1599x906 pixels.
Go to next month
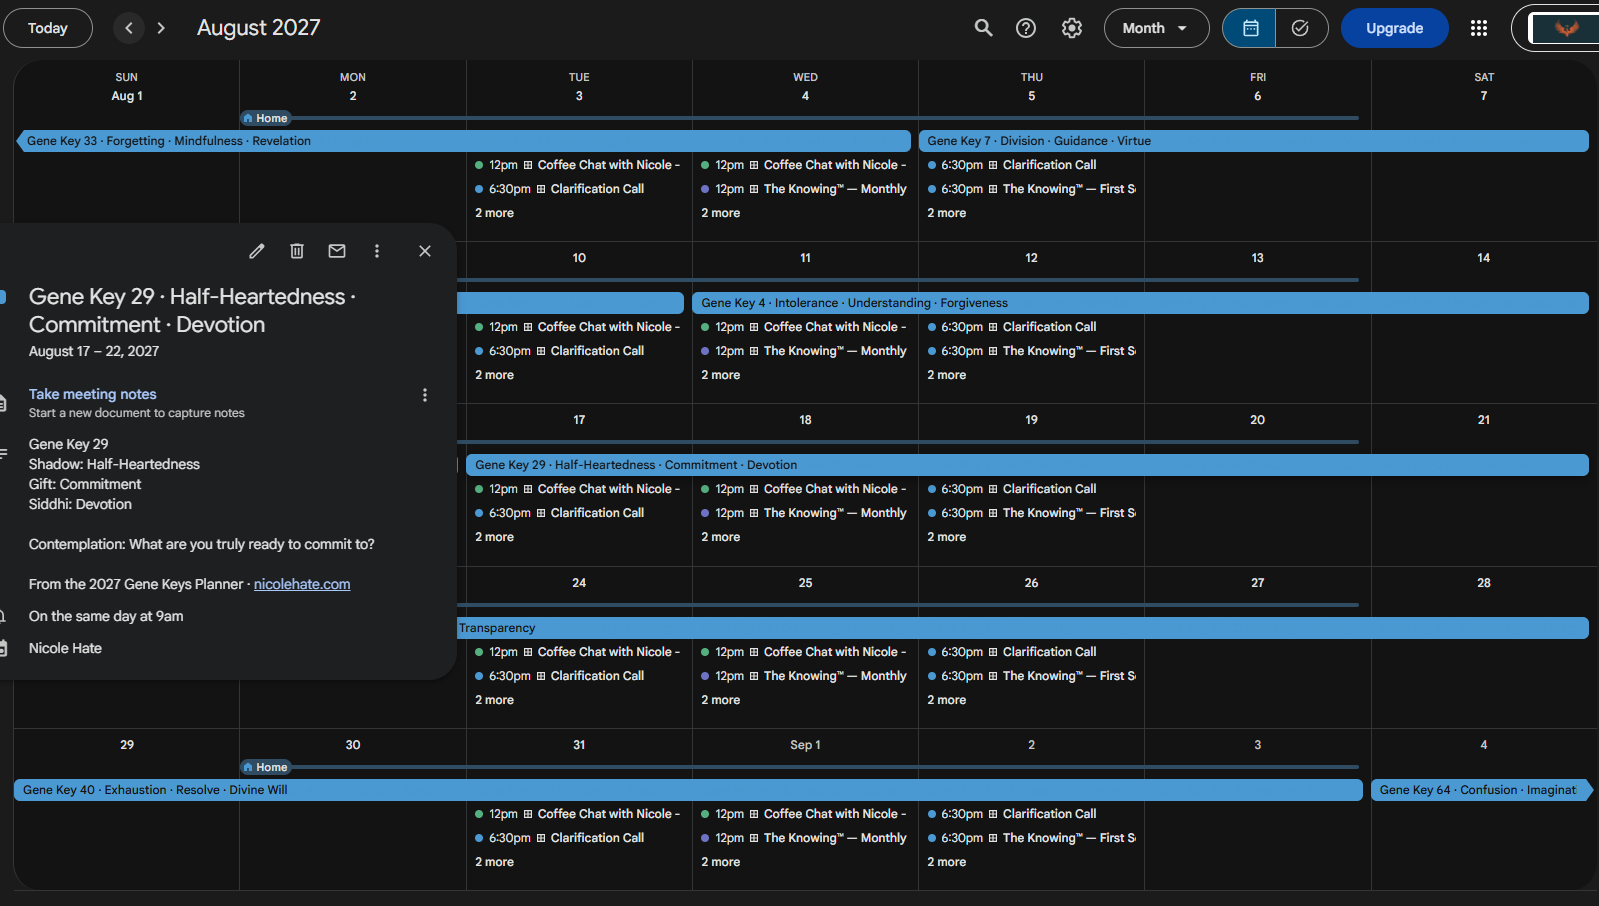[x=161, y=28]
